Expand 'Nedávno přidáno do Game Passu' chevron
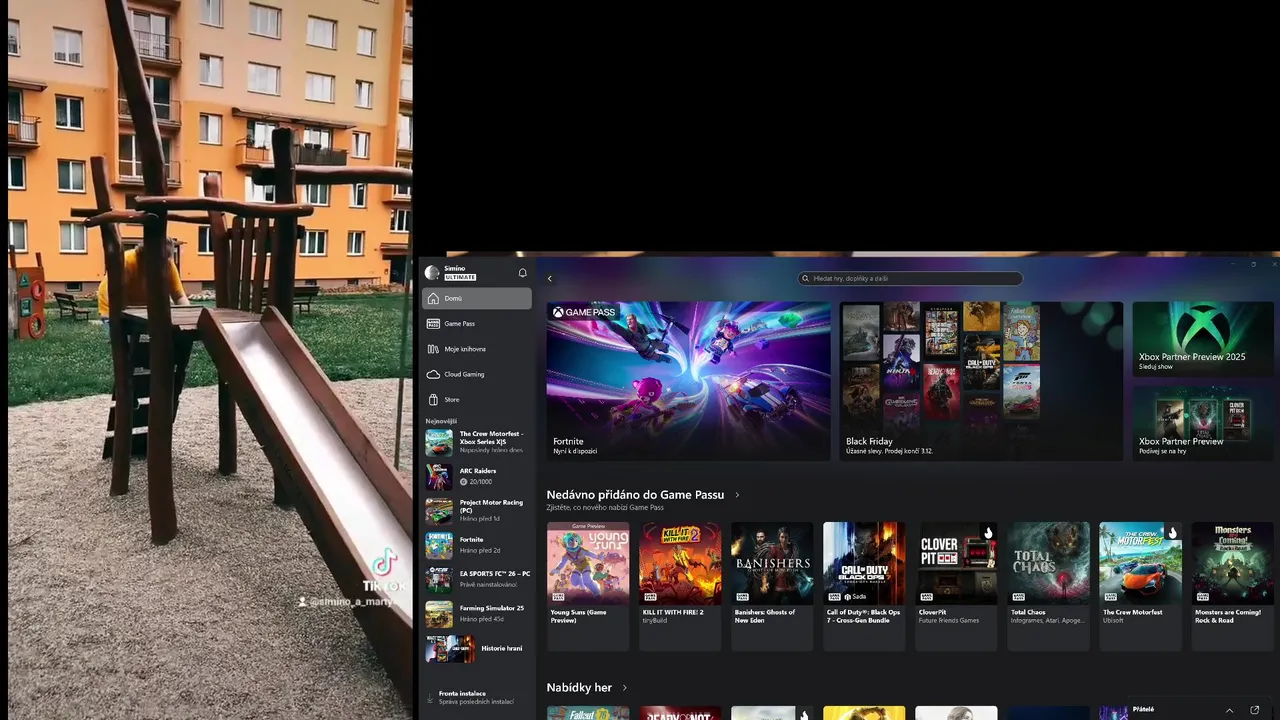The image size is (1280, 720). 737,495
